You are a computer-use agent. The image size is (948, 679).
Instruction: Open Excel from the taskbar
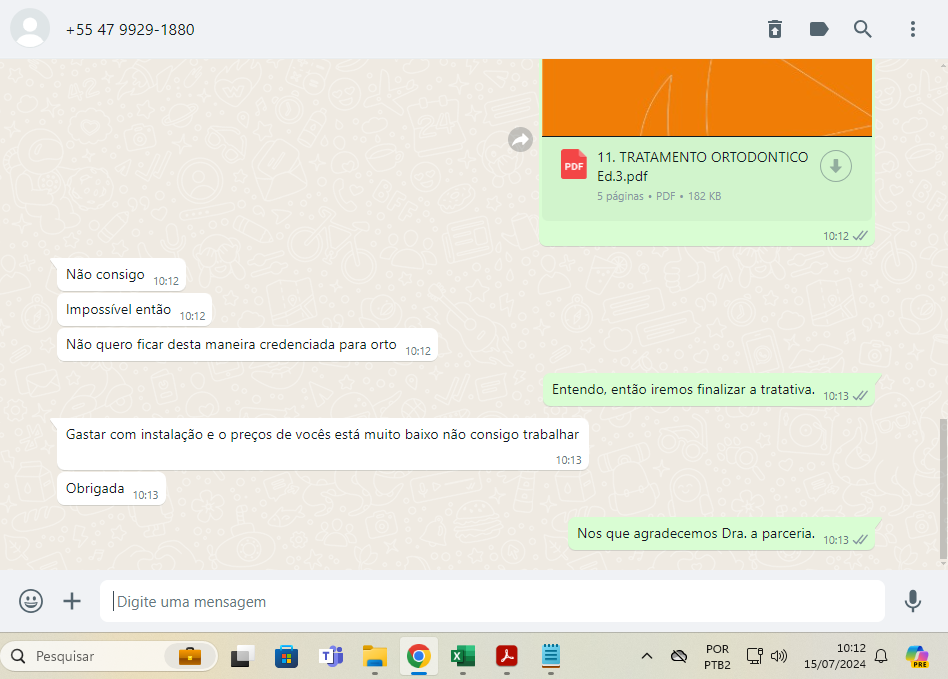click(x=462, y=656)
